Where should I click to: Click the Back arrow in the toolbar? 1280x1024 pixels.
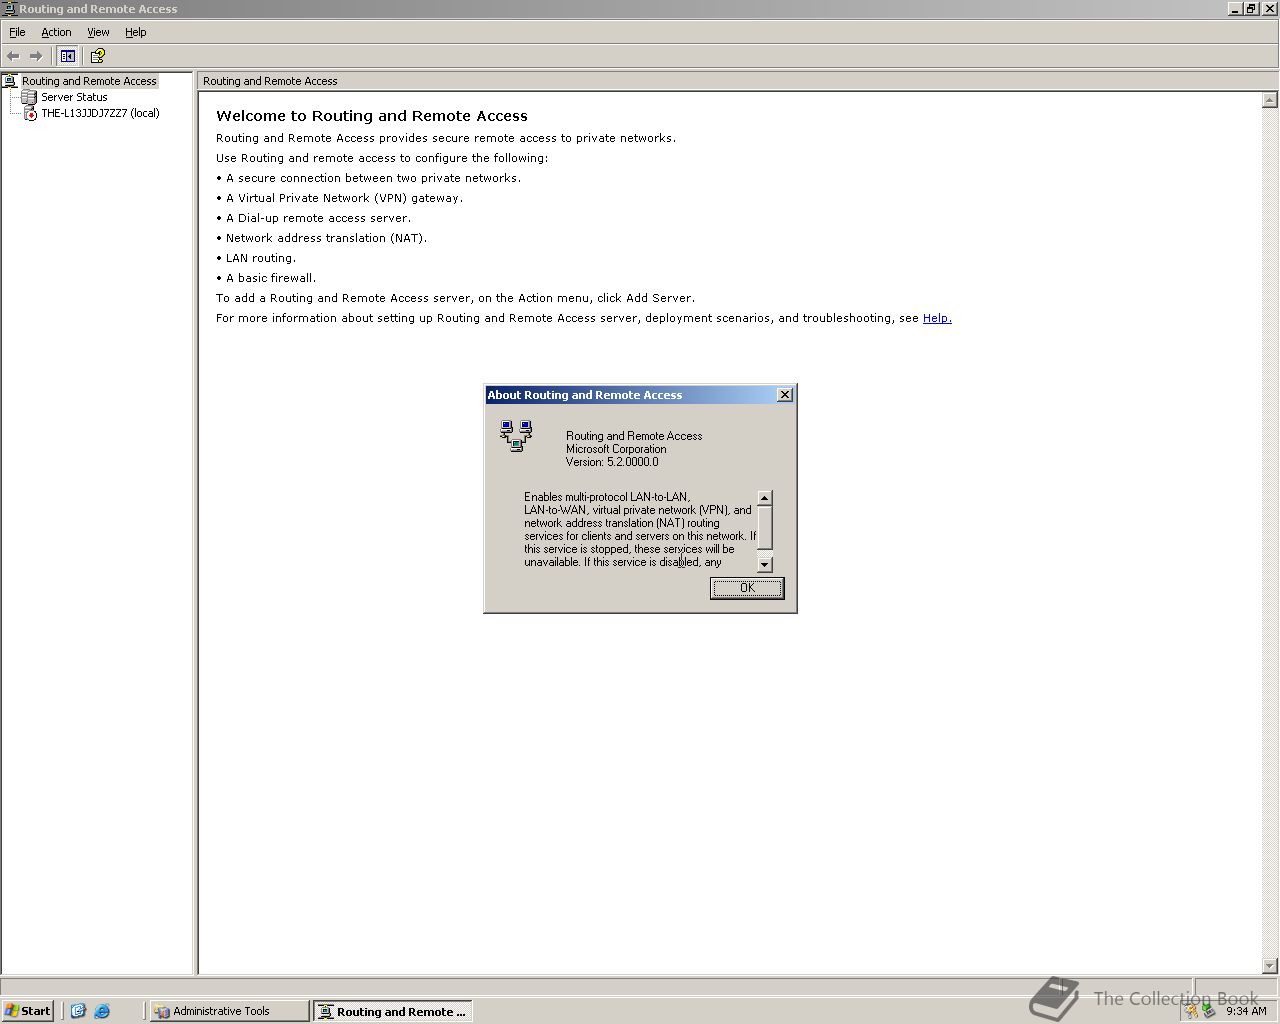click(x=13, y=56)
